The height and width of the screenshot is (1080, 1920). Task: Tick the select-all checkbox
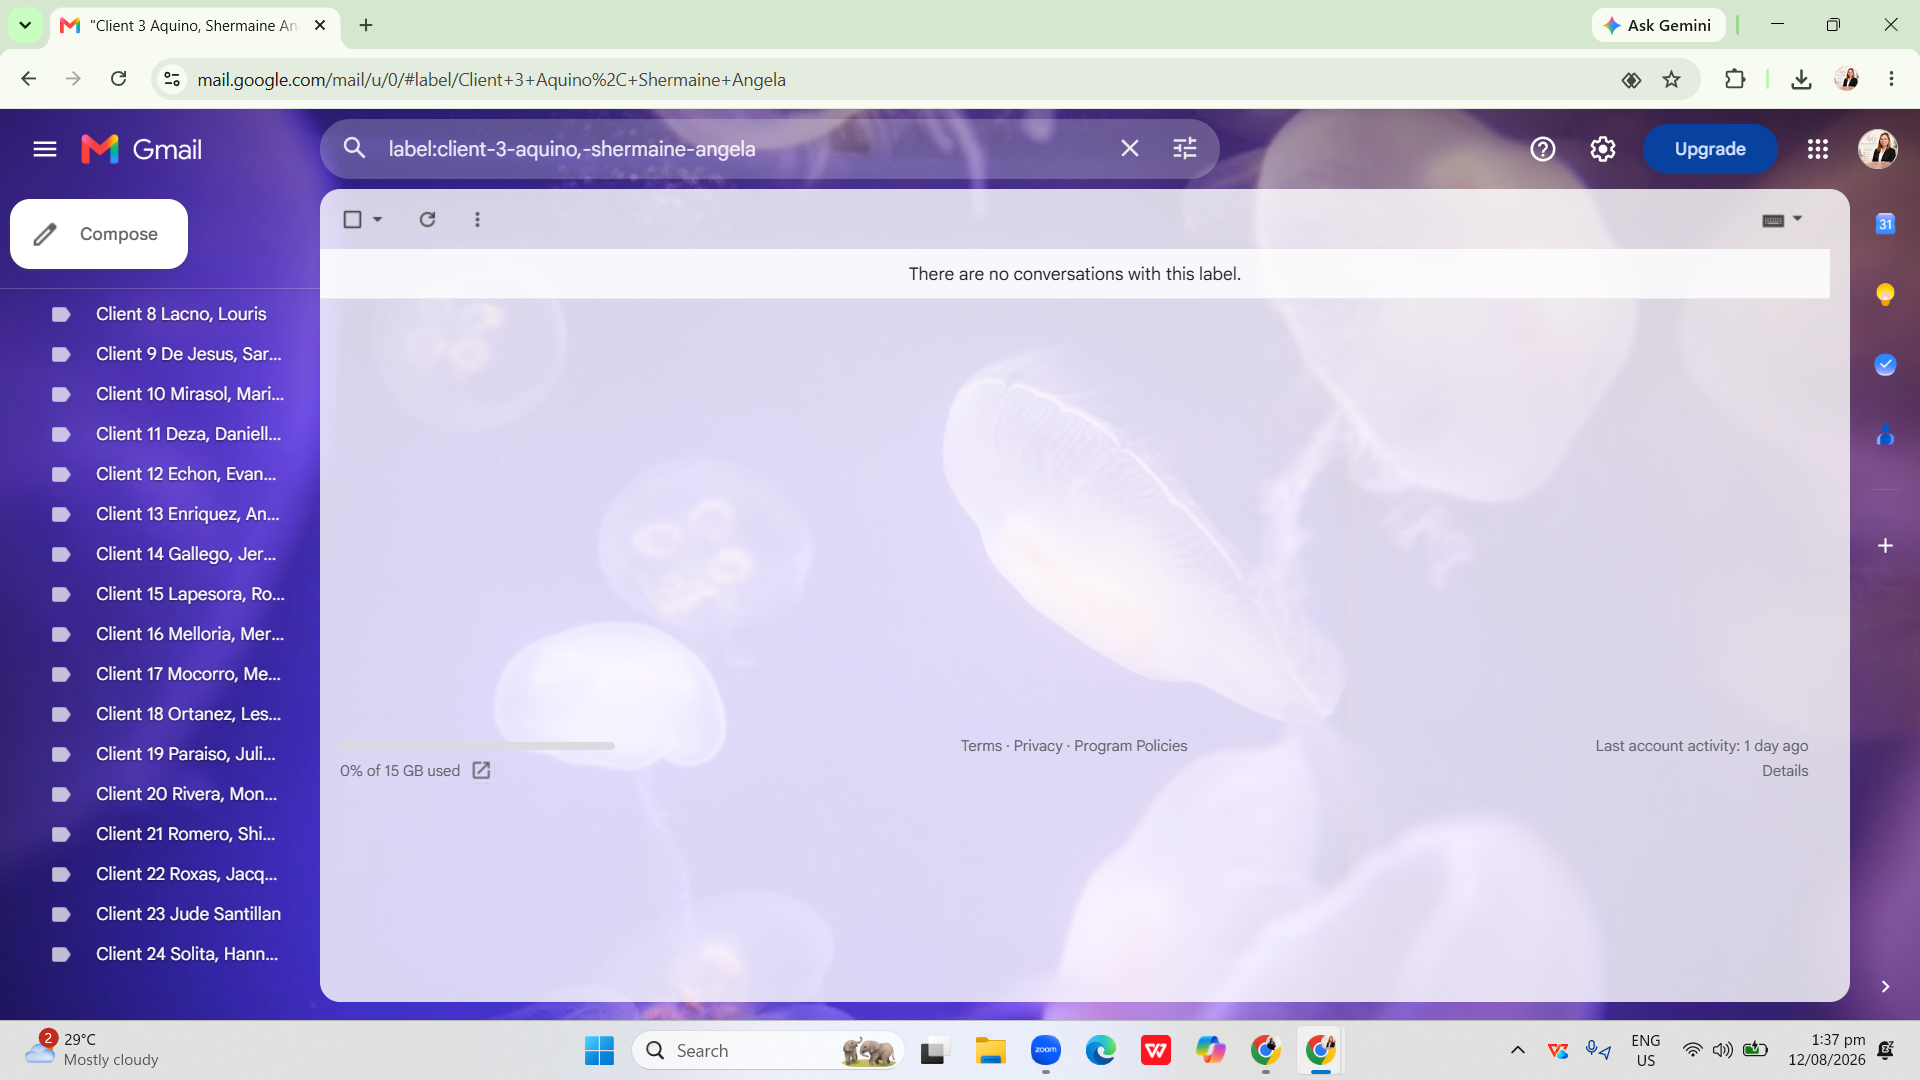click(352, 219)
